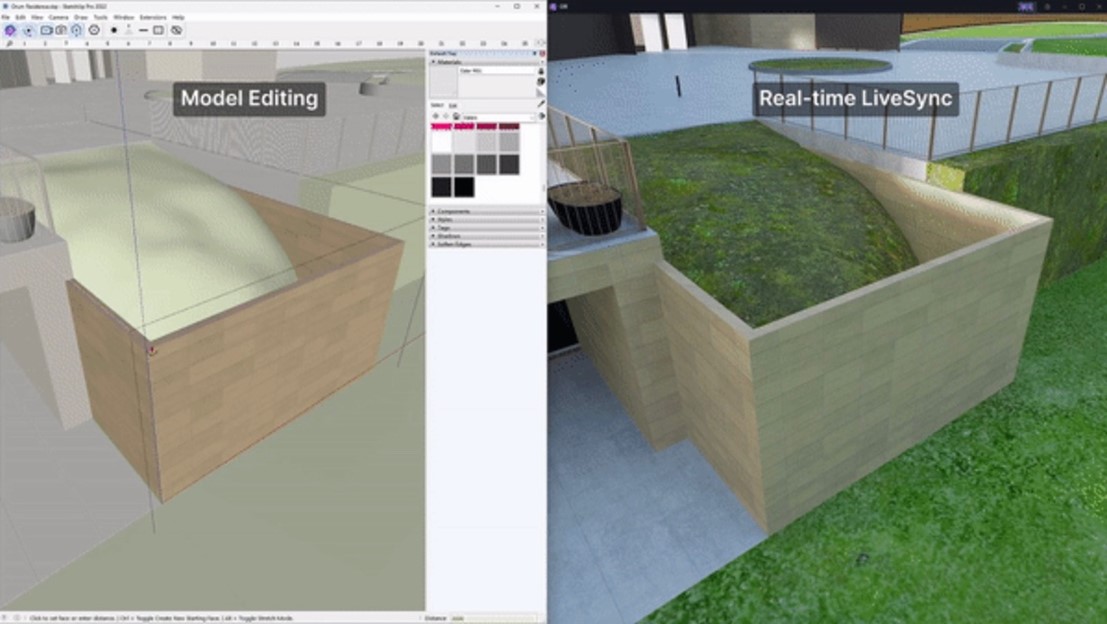Viewport: 1107px width, 624px height.
Task: Click the hidden-eye visibility toolbar icon
Action: 176,30
